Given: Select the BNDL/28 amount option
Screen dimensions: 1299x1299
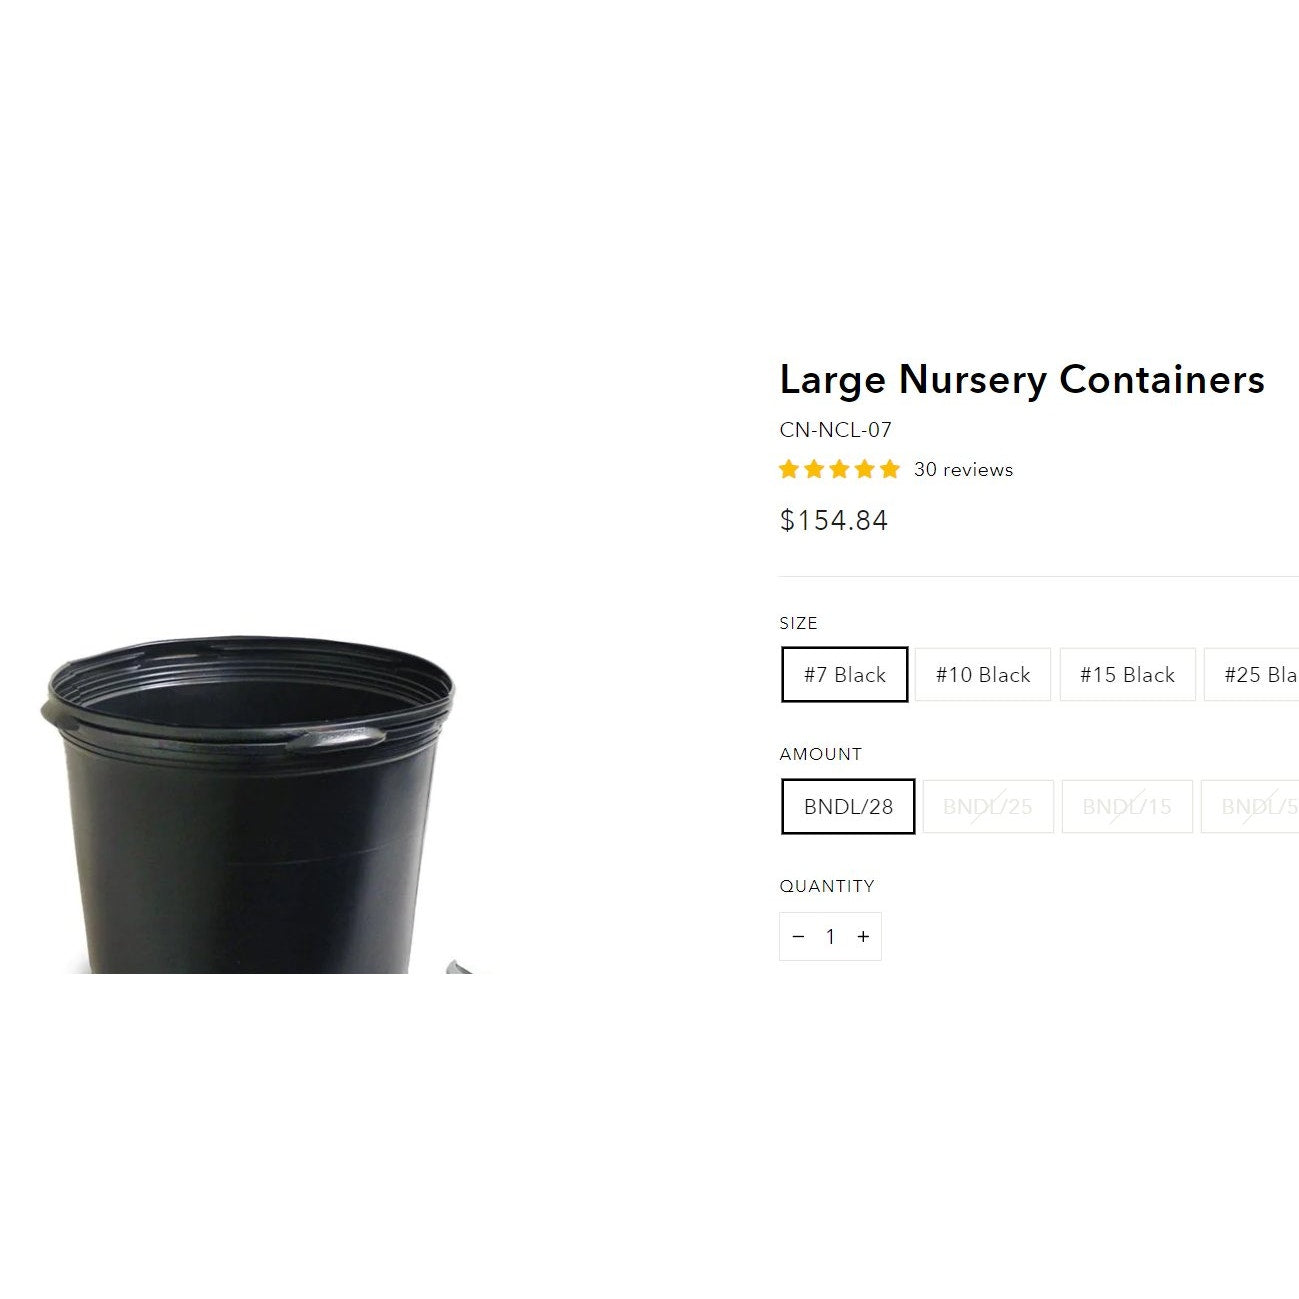Looking at the screenshot, I should tap(848, 807).
